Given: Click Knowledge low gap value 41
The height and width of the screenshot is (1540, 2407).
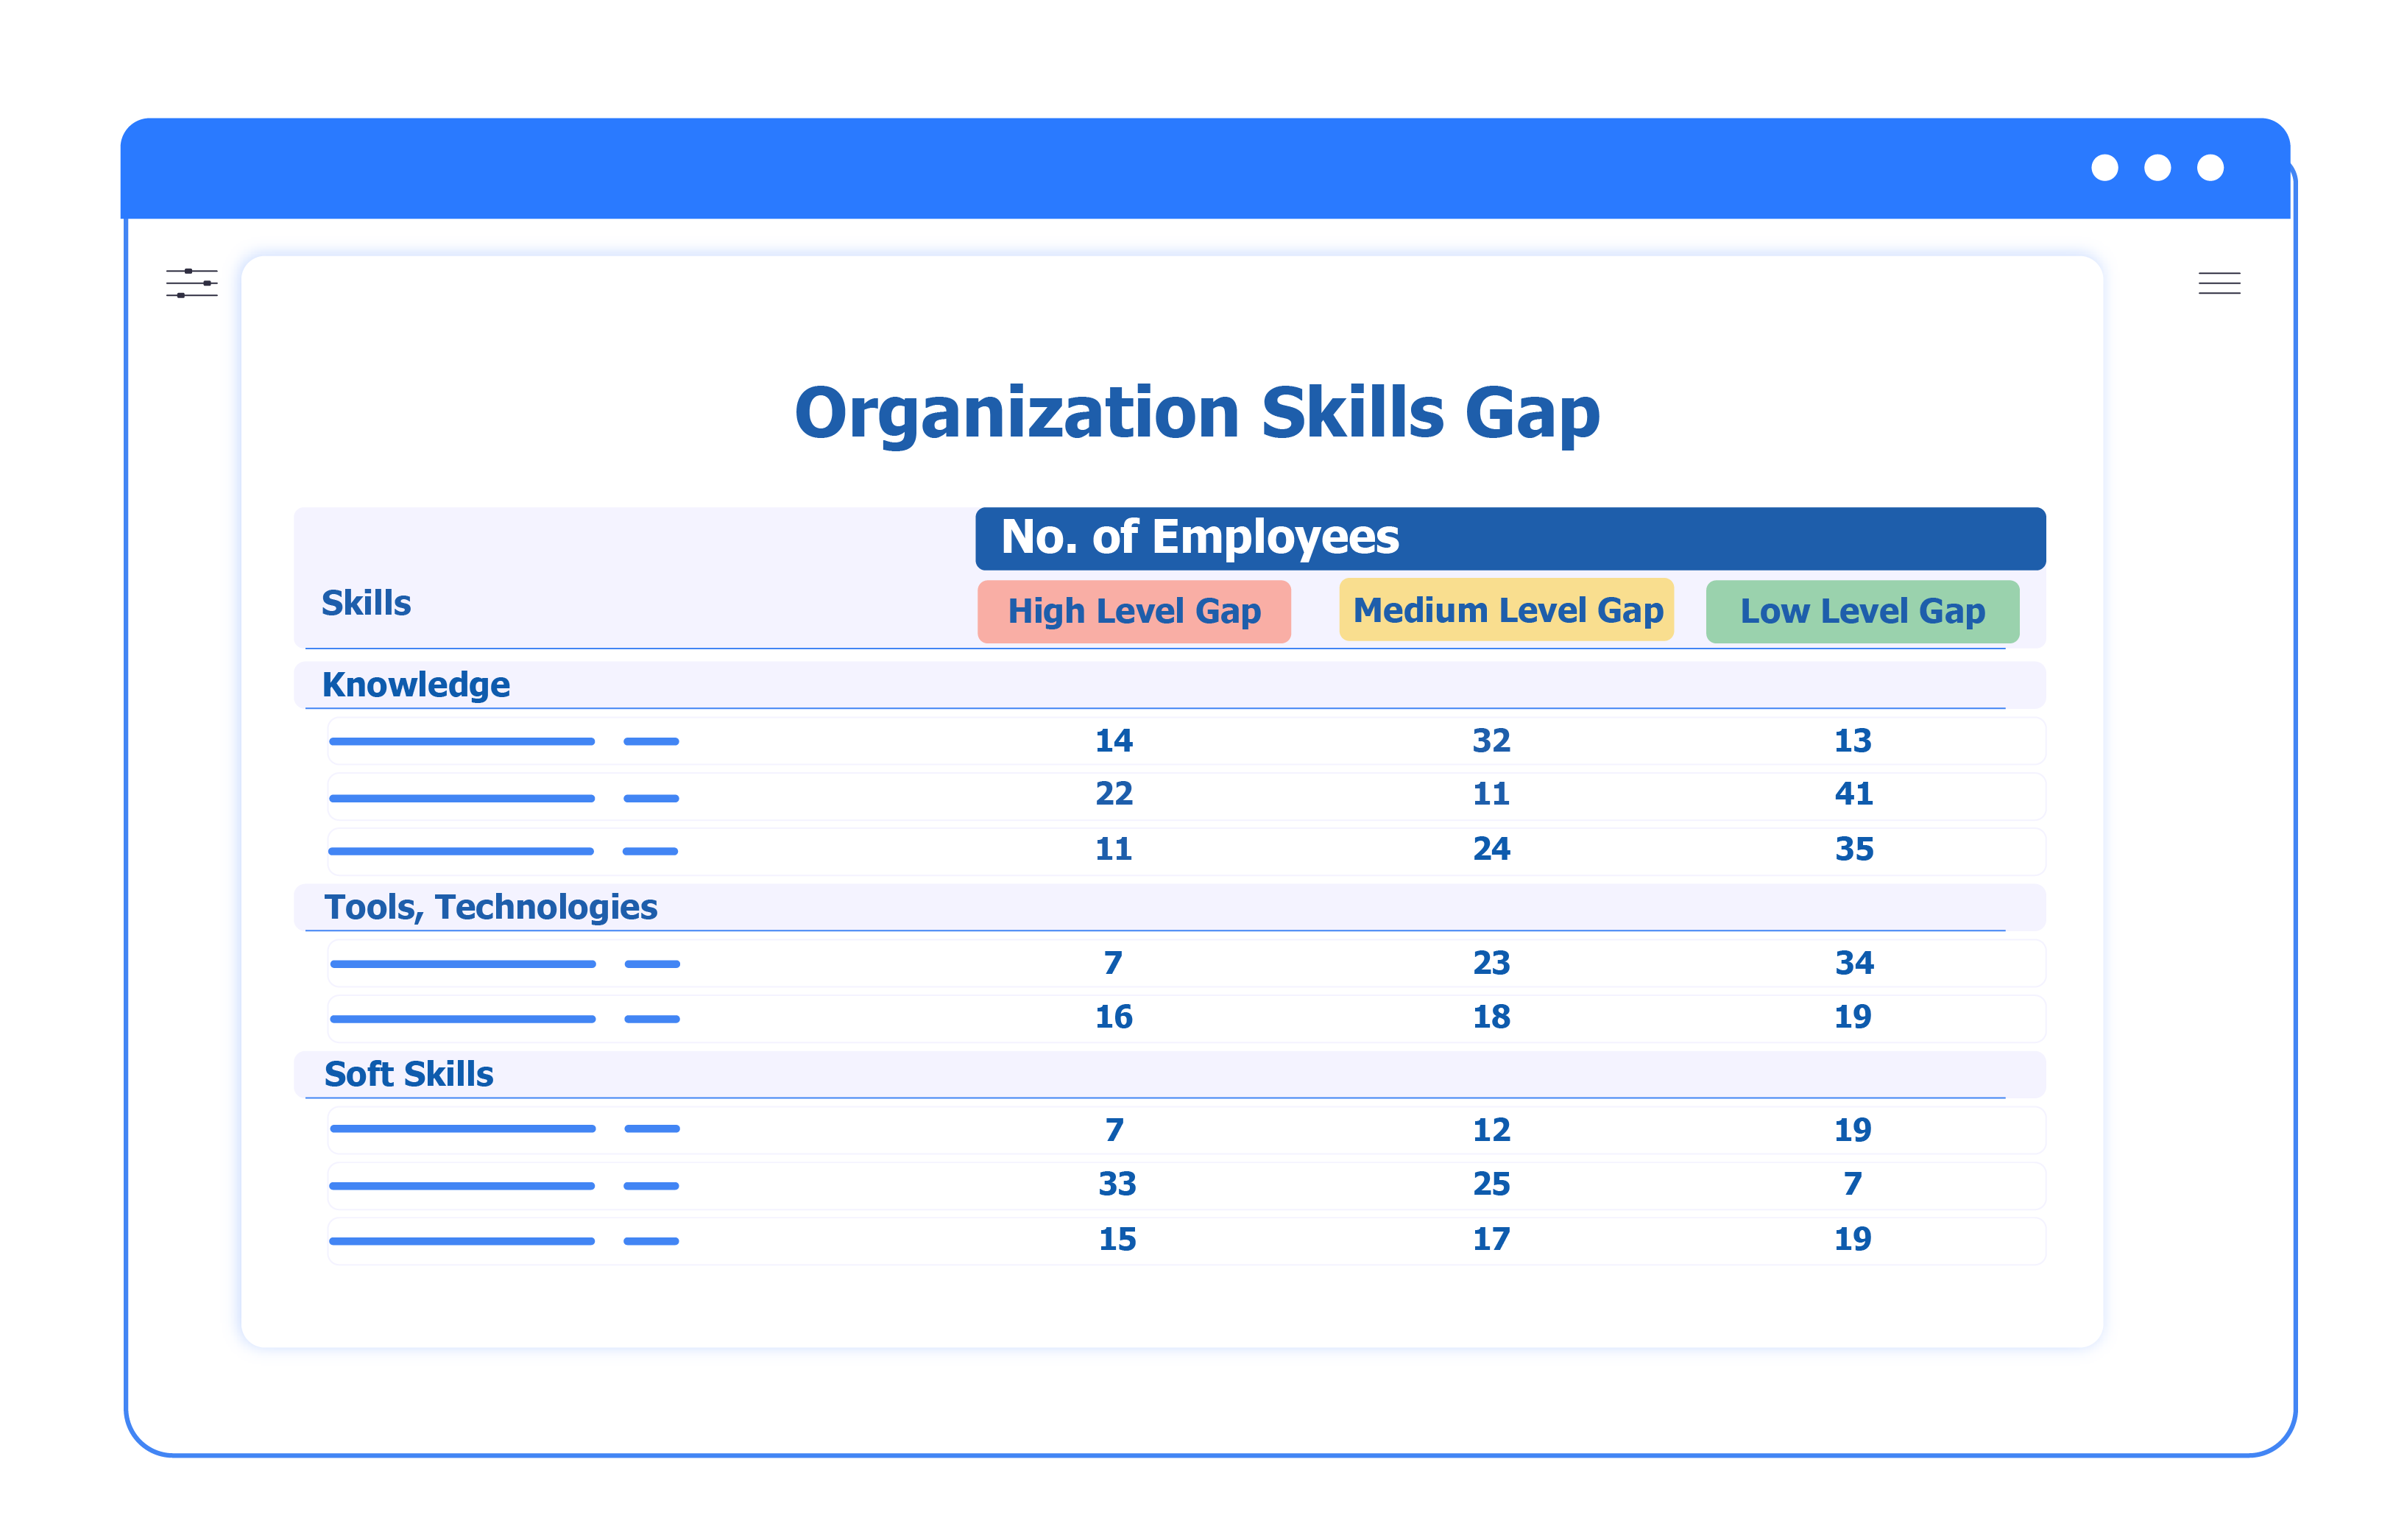Looking at the screenshot, I should (x=1853, y=794).
